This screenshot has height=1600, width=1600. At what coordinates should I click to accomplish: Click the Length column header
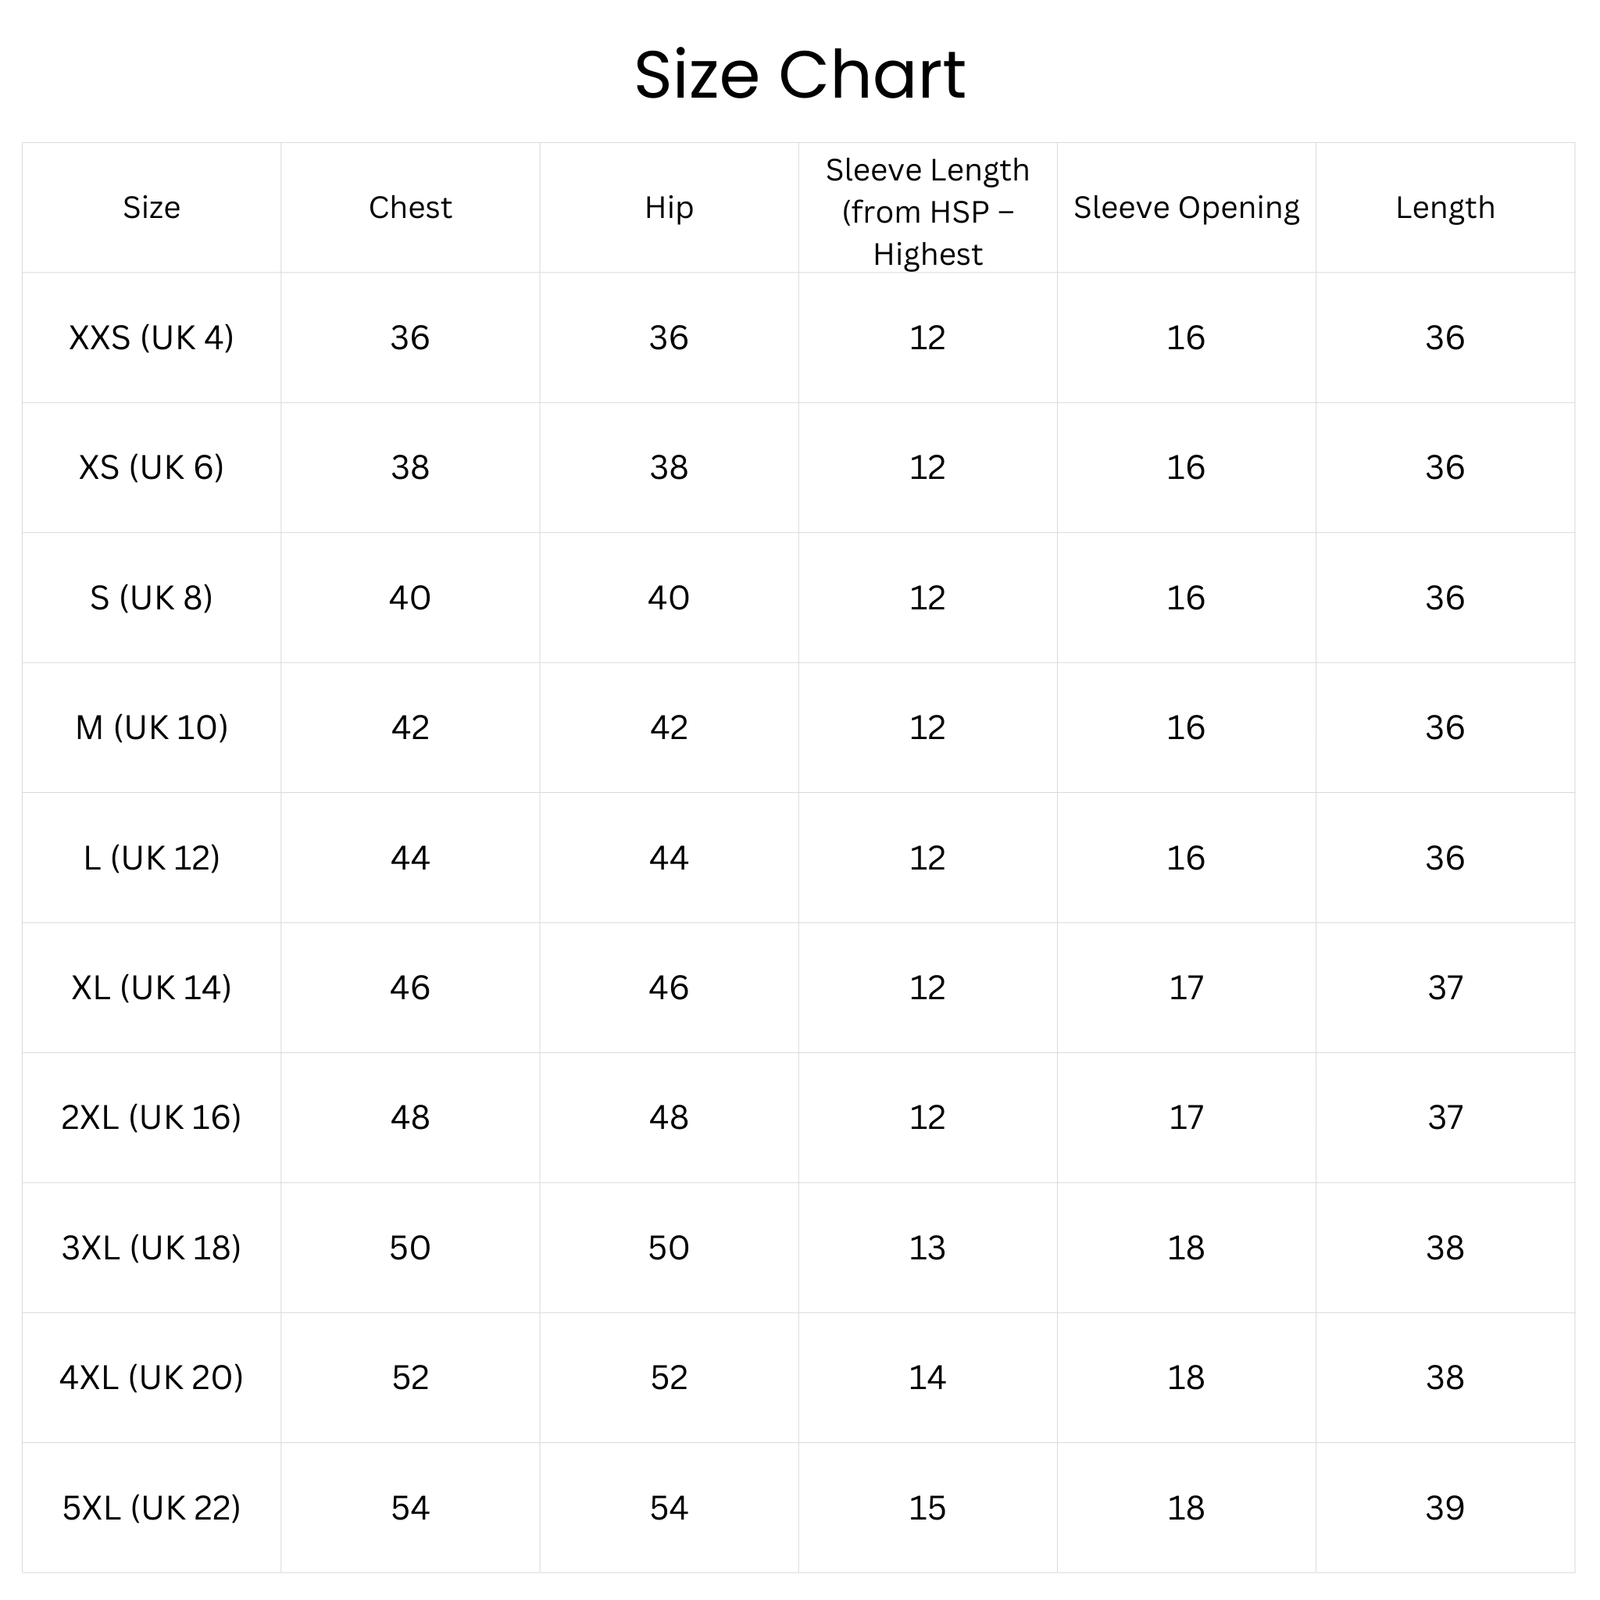[x=1445, y=208]
